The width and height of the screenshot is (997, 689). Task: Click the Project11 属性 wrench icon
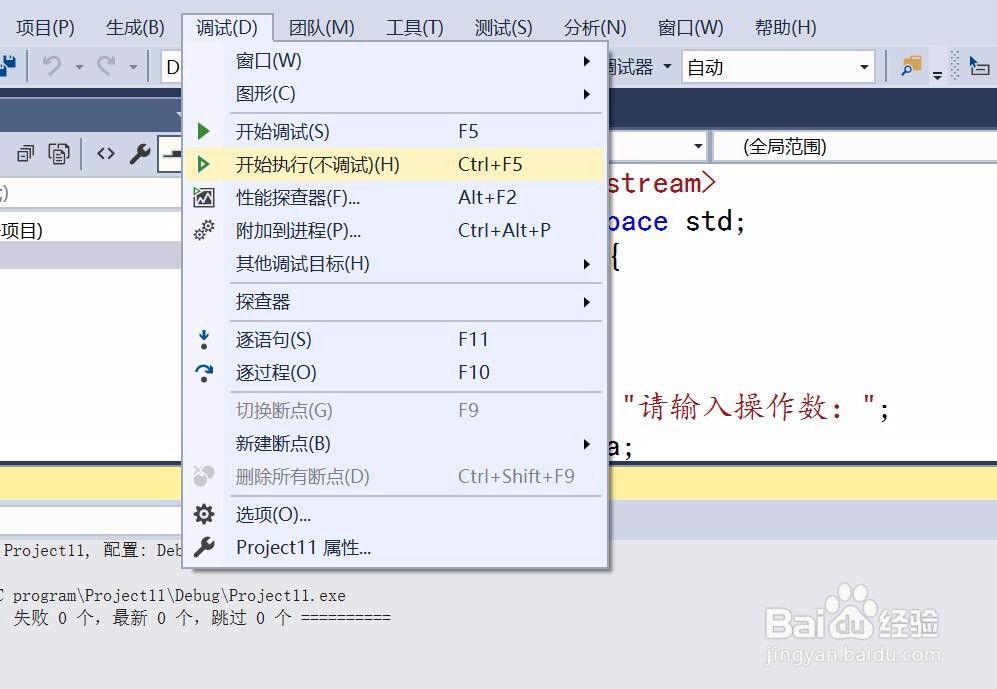(203, 547)
